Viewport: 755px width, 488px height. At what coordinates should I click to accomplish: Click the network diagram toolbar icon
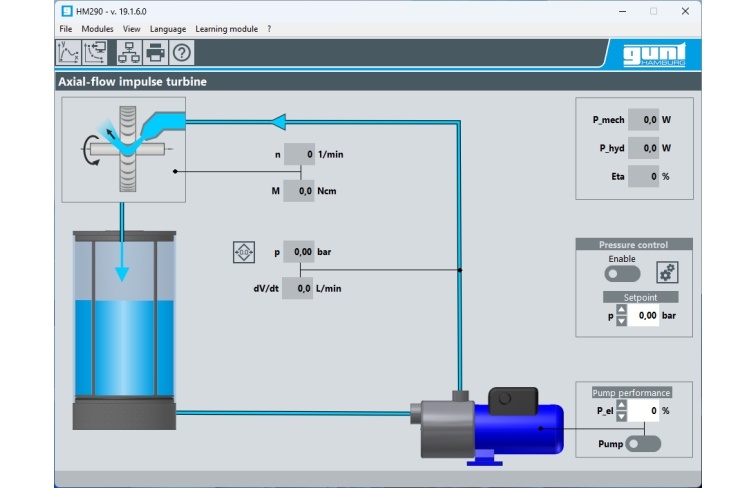pyautogui.click(x=129, y=53)
